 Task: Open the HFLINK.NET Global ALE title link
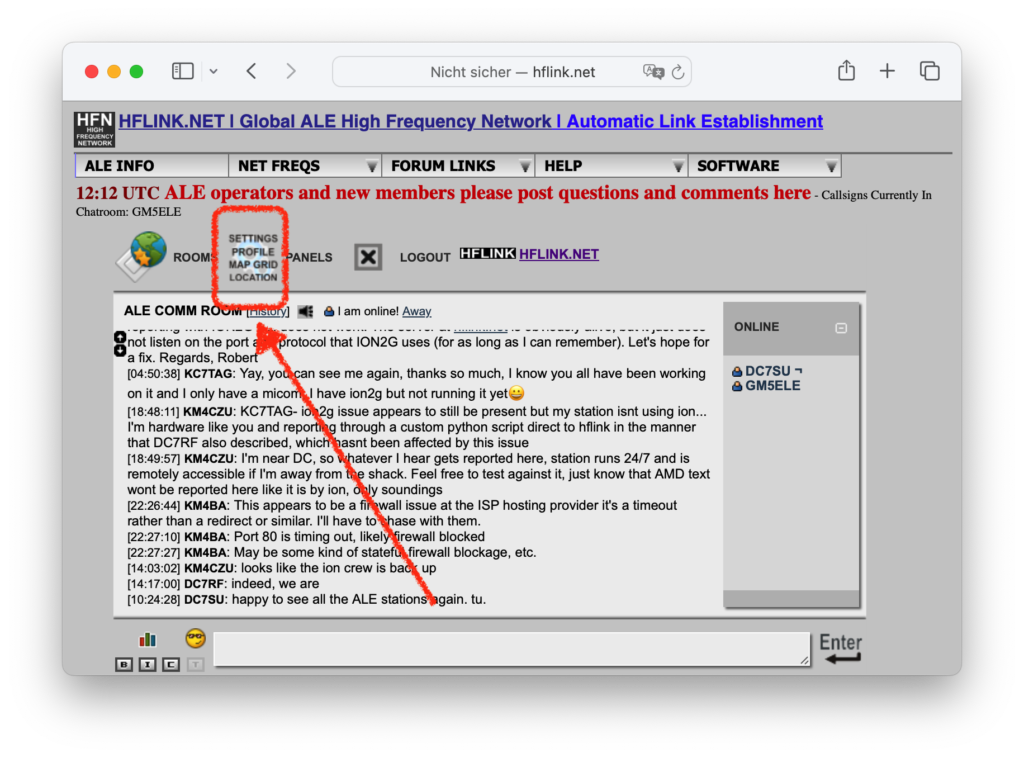pyautogui.click(x=470, y=121)
